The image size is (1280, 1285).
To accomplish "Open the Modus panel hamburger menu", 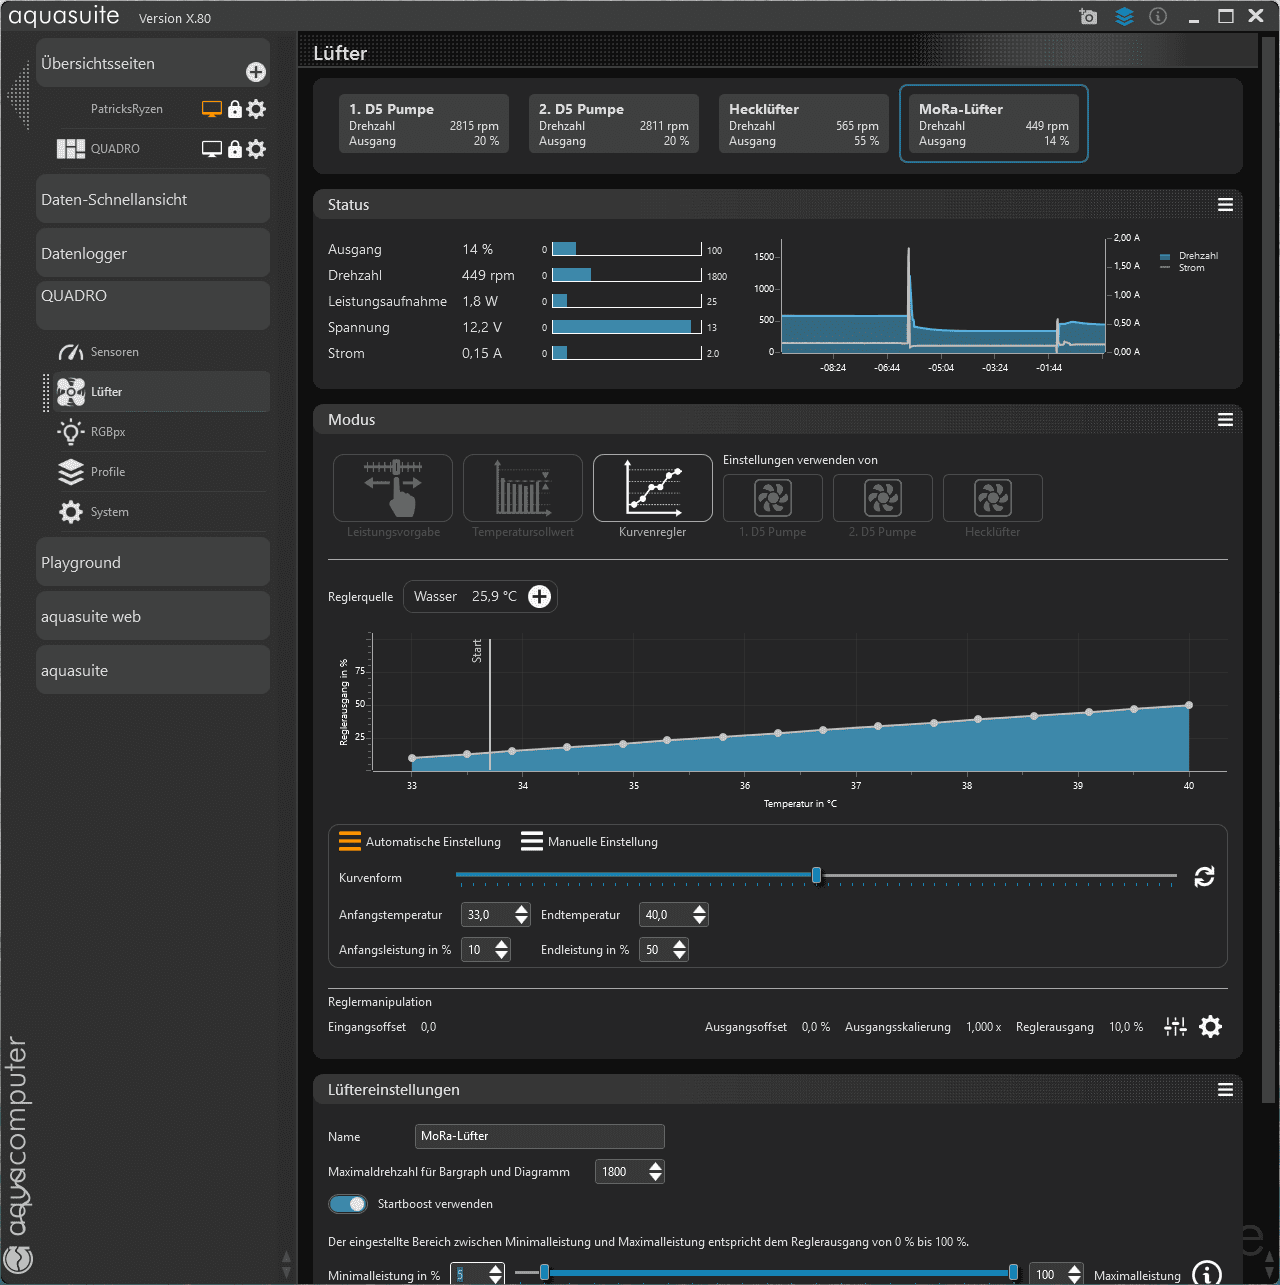I will point(1225,420).
